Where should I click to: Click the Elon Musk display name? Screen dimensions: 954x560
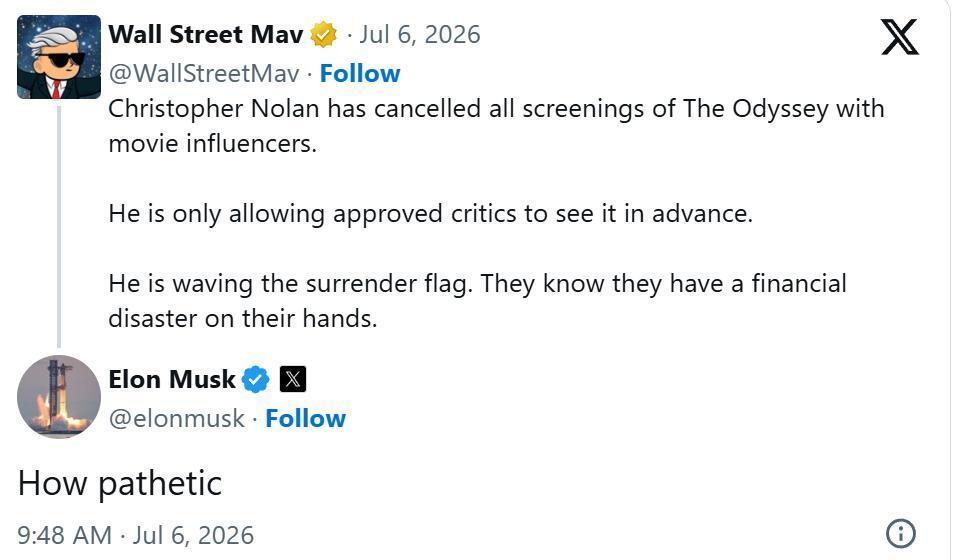point(172,380)
